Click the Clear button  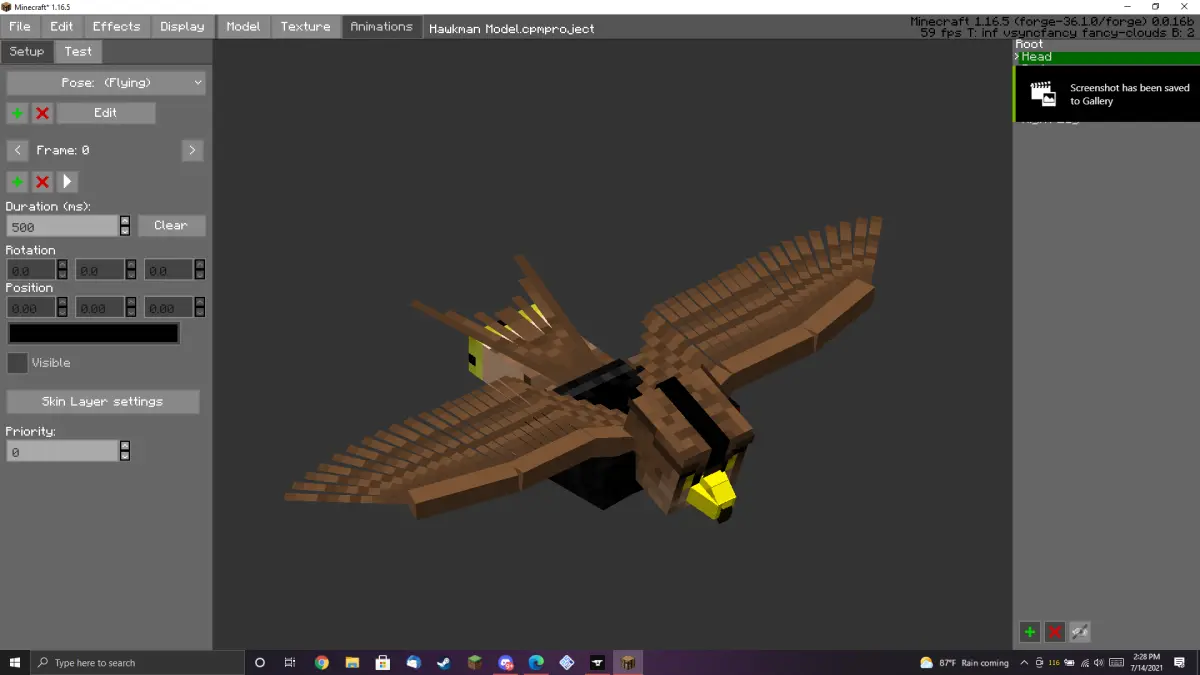tap(171, 226)
